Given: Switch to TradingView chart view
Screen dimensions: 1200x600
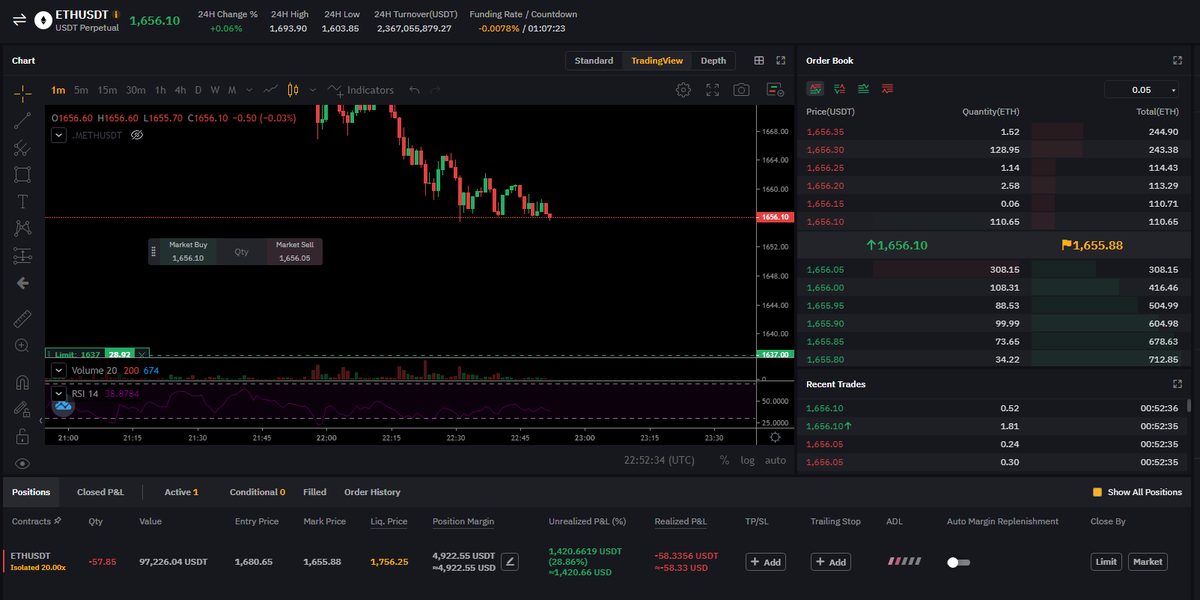Looking at the screenshot, I should (657, 61).
